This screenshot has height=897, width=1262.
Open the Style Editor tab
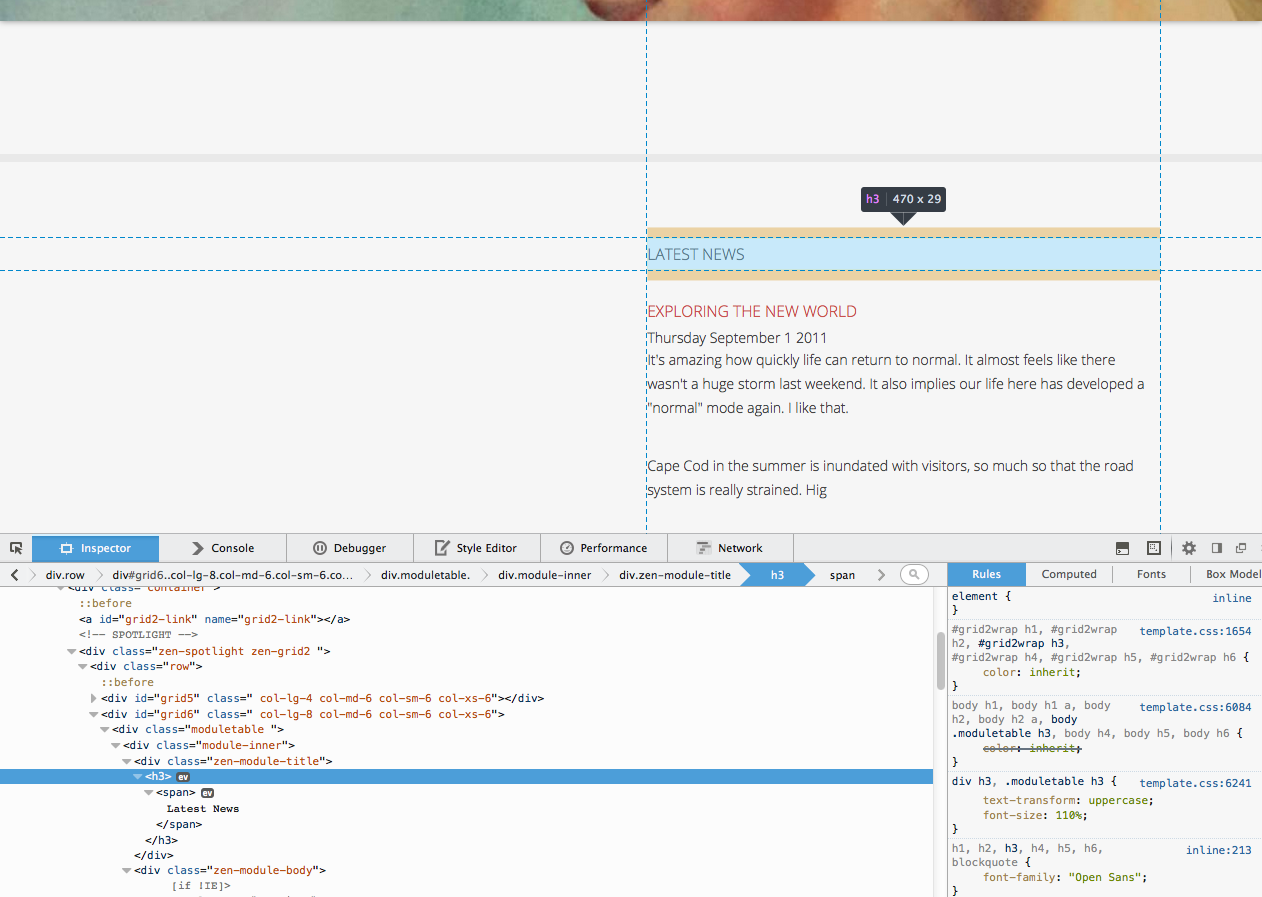(477, 548)
